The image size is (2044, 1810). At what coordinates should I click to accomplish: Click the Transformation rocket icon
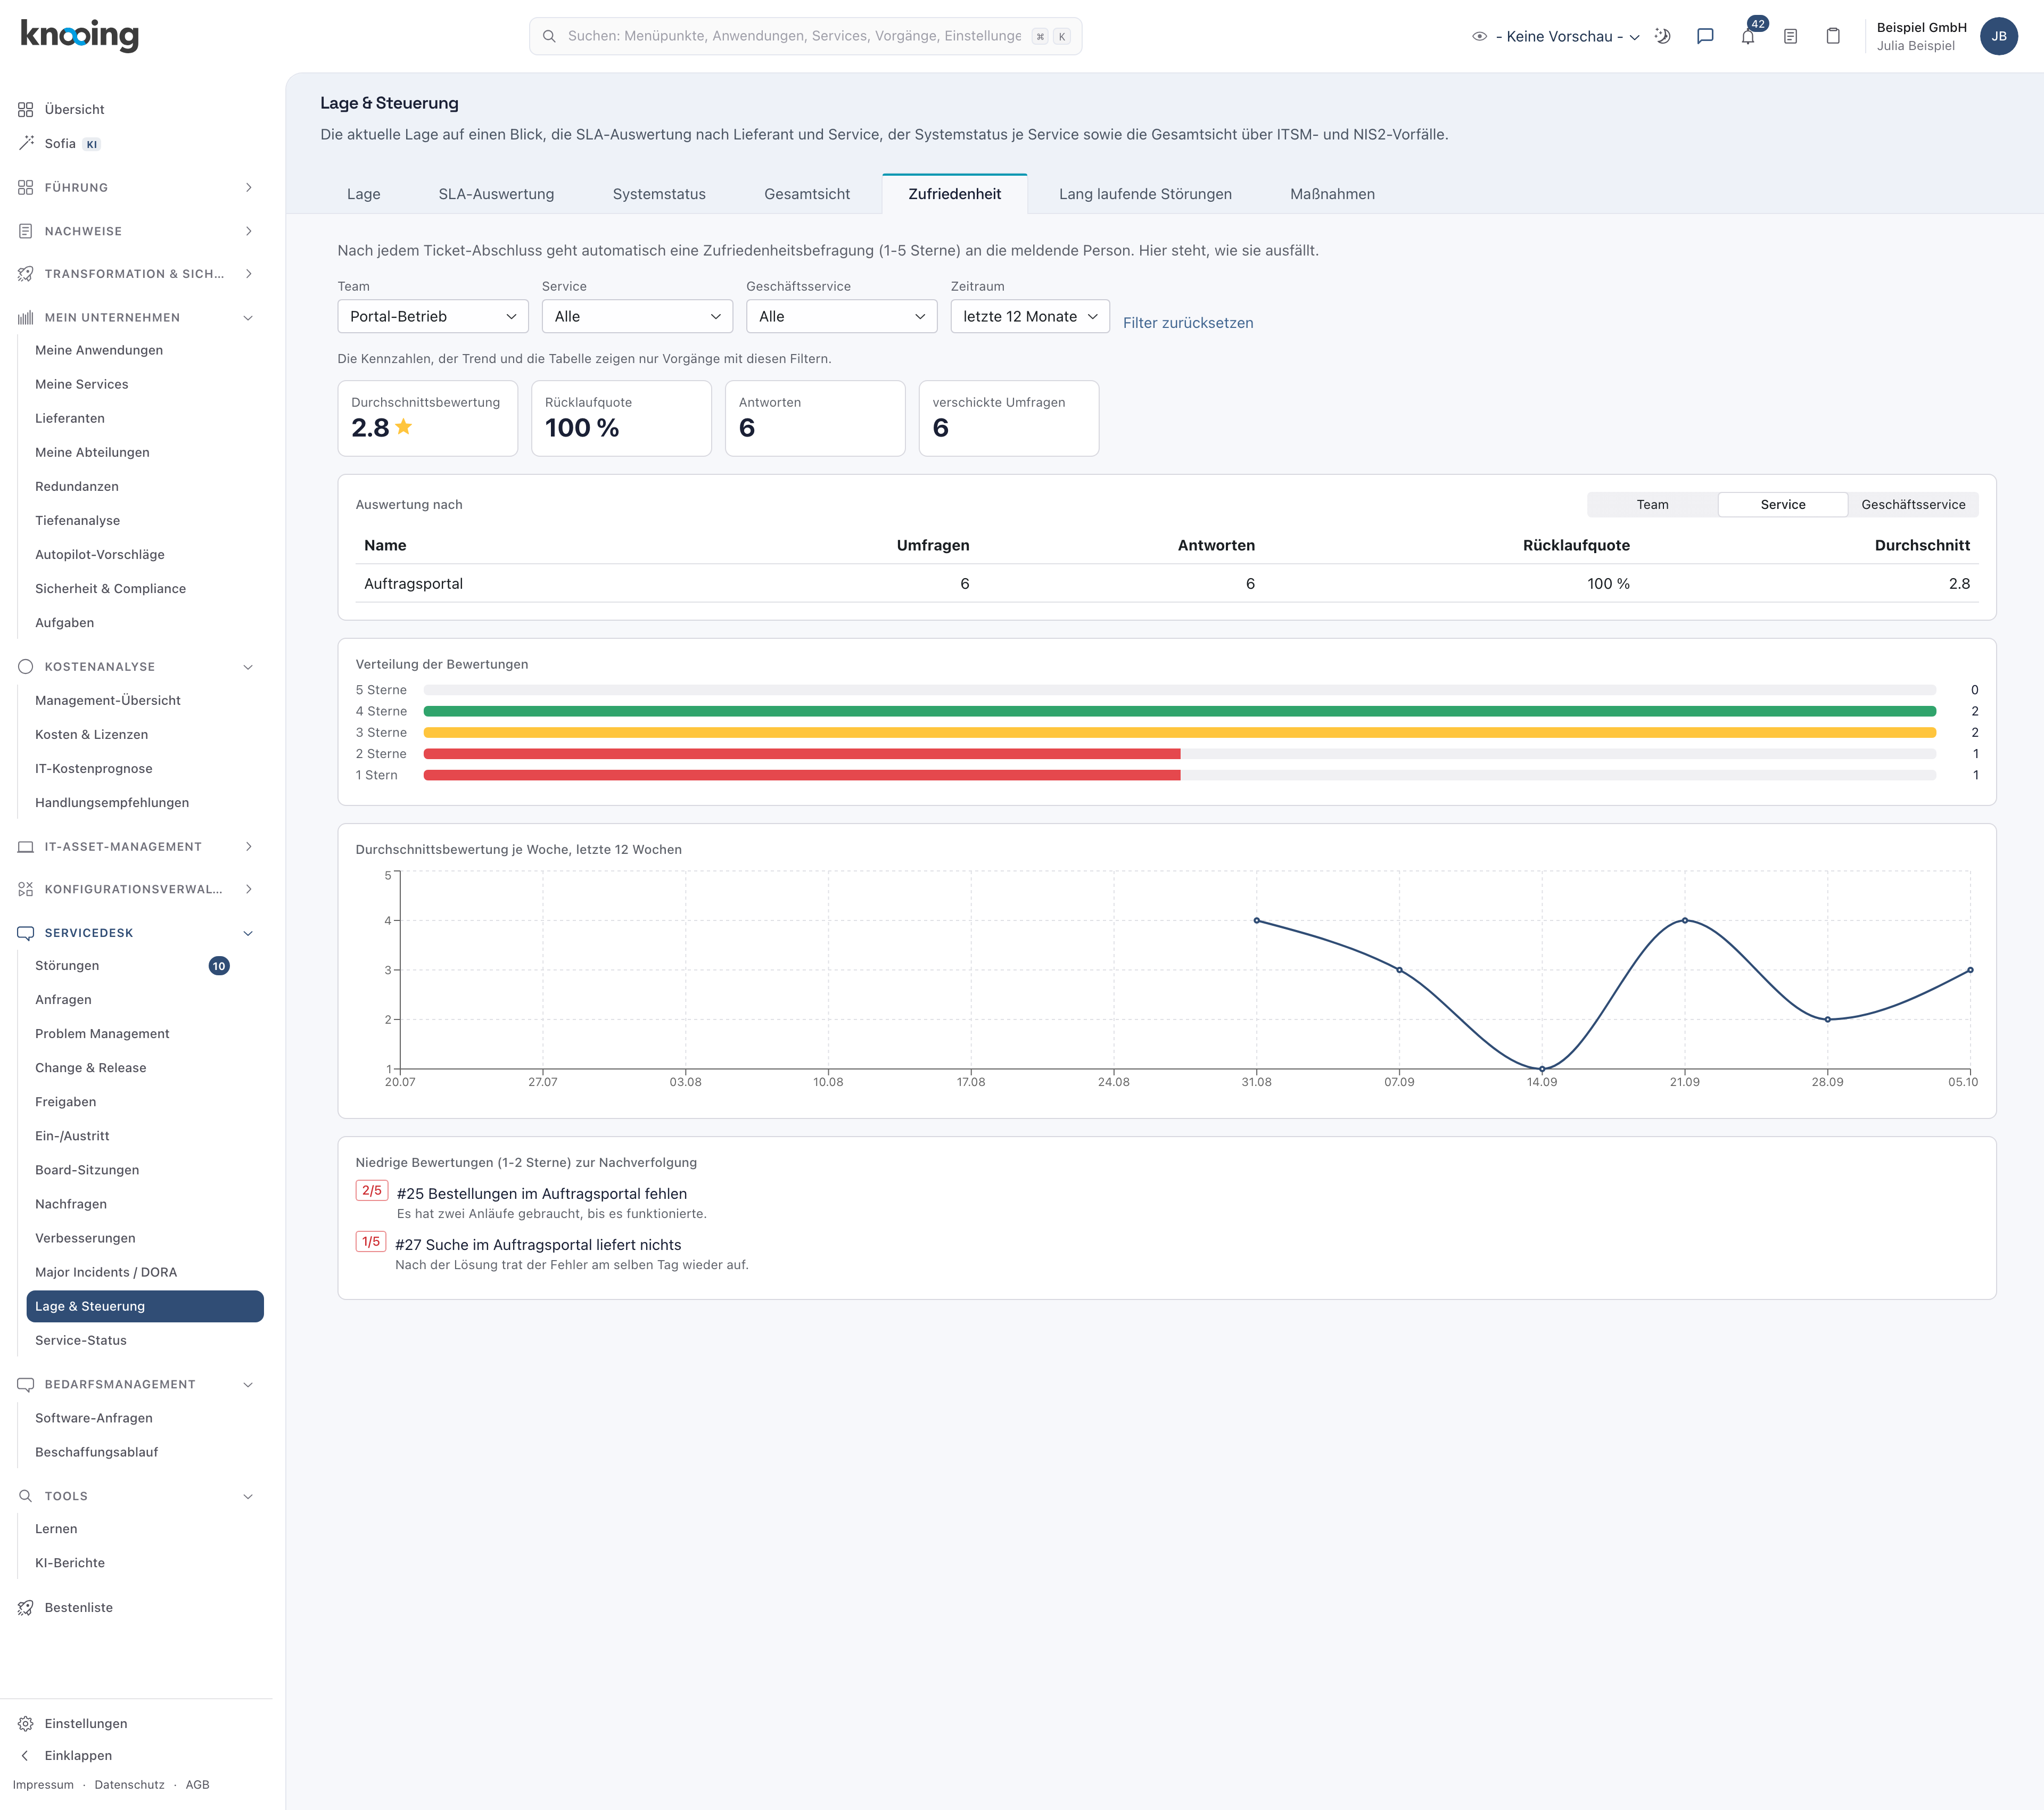pos(26,273)
